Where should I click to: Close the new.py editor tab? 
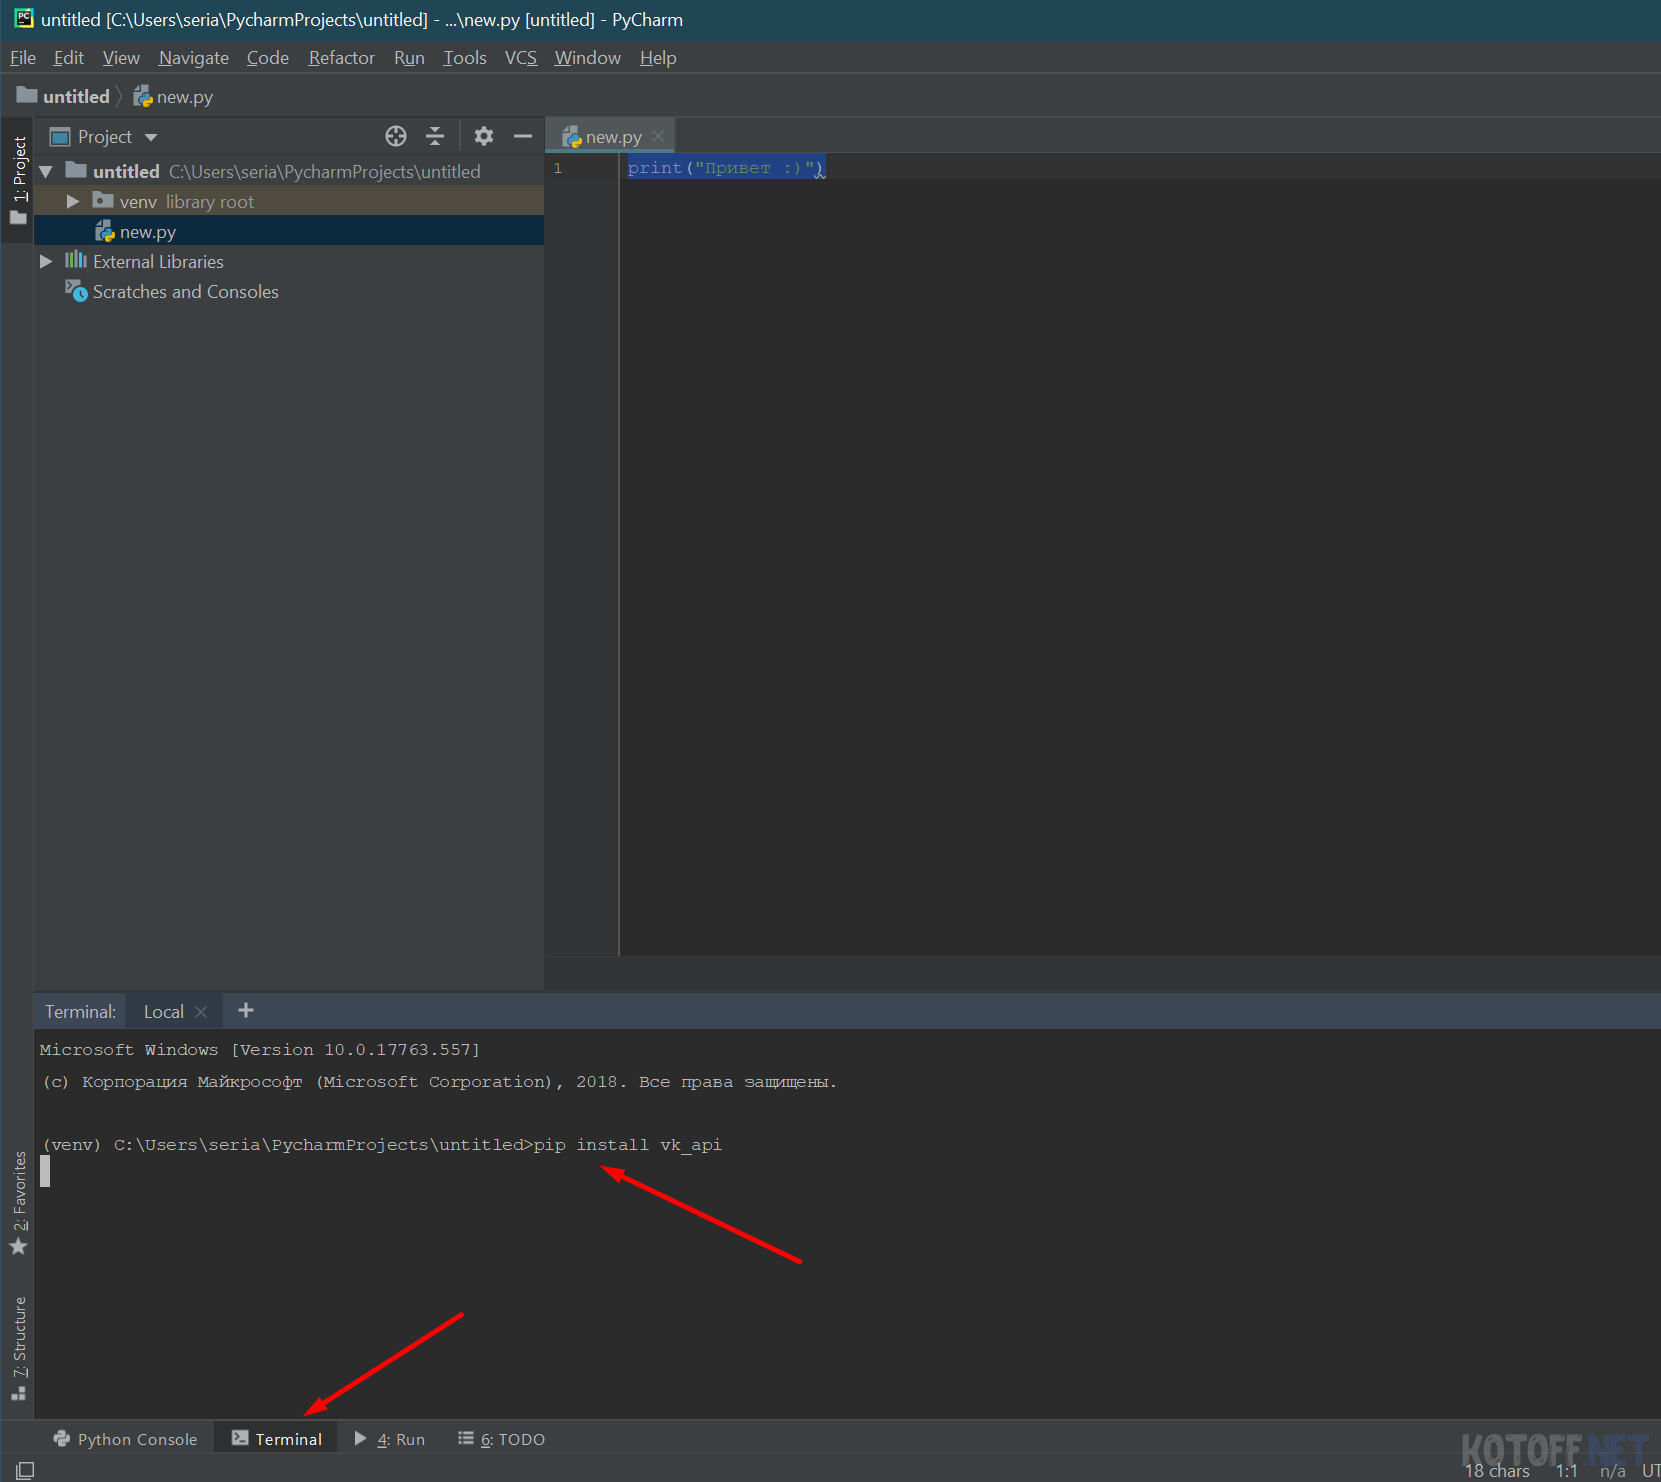[658, 137]
